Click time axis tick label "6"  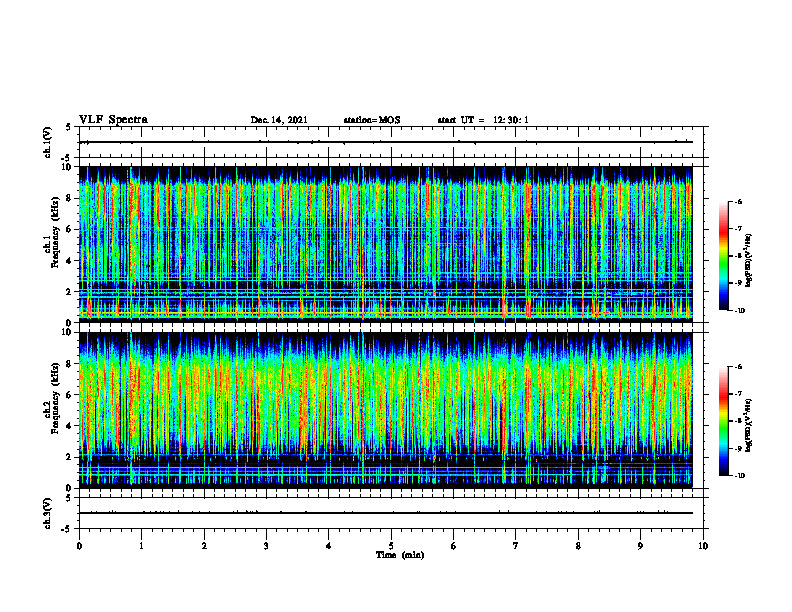point(454,546)
